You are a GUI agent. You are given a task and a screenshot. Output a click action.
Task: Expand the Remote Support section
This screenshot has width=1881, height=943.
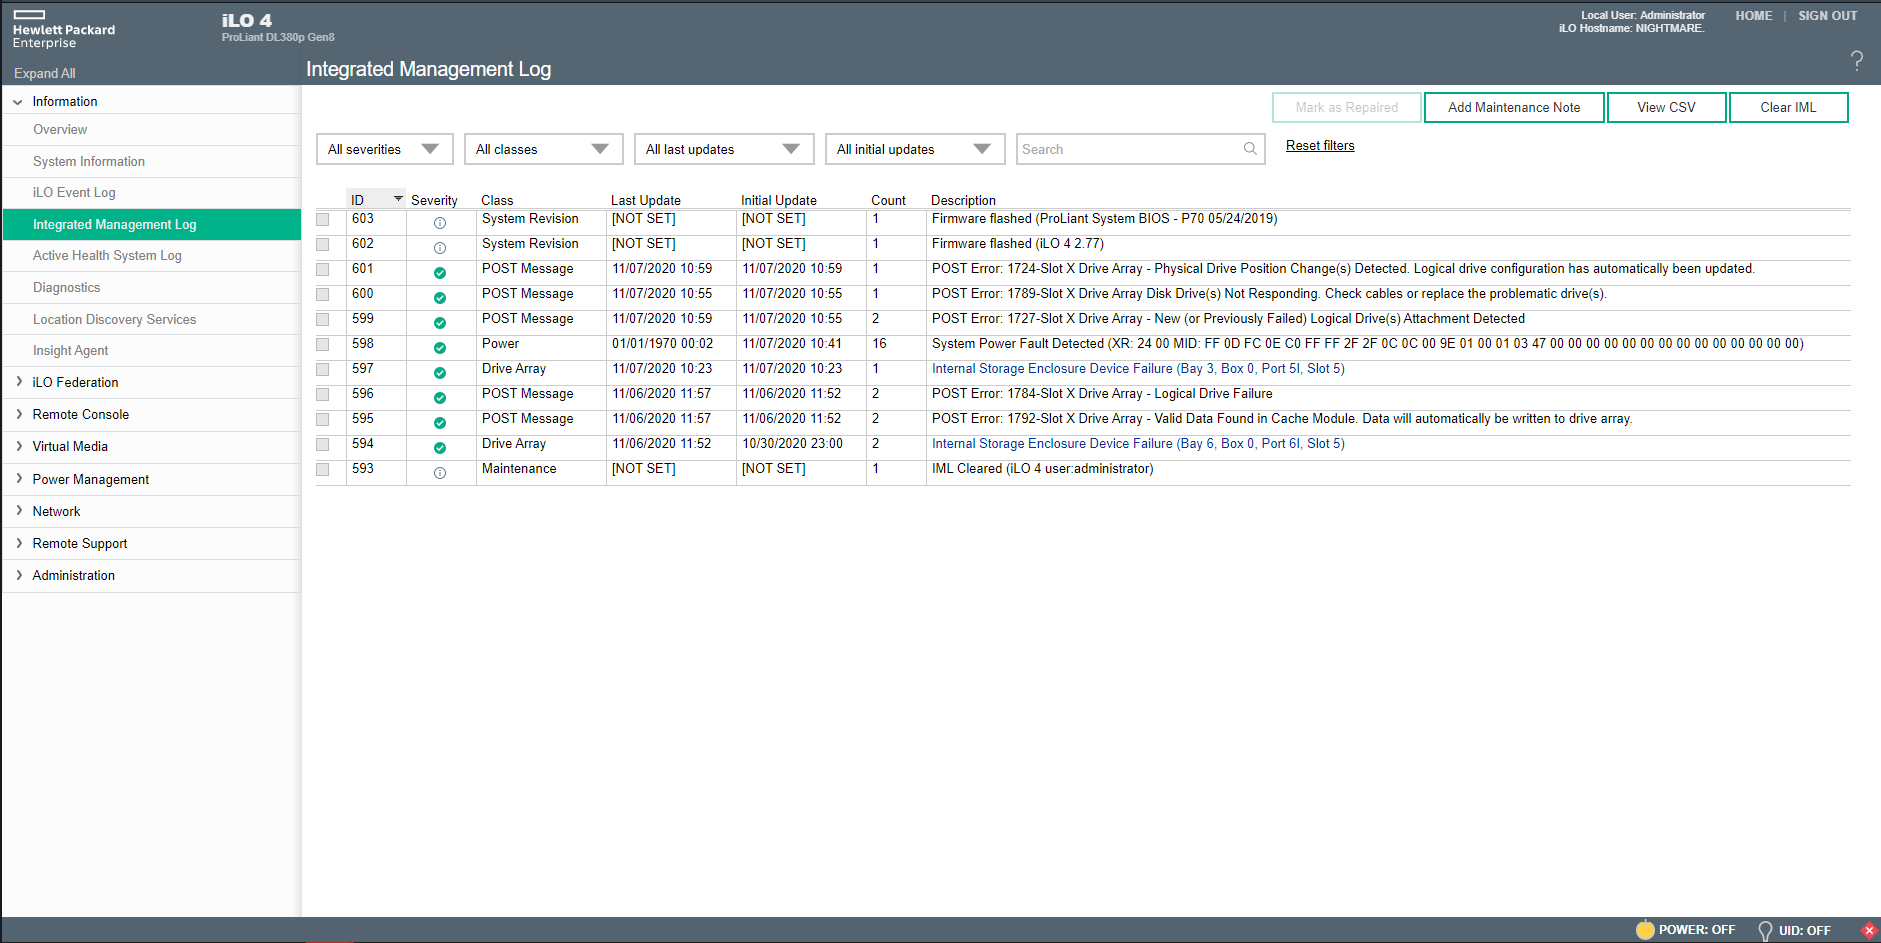tap(19, 543)
